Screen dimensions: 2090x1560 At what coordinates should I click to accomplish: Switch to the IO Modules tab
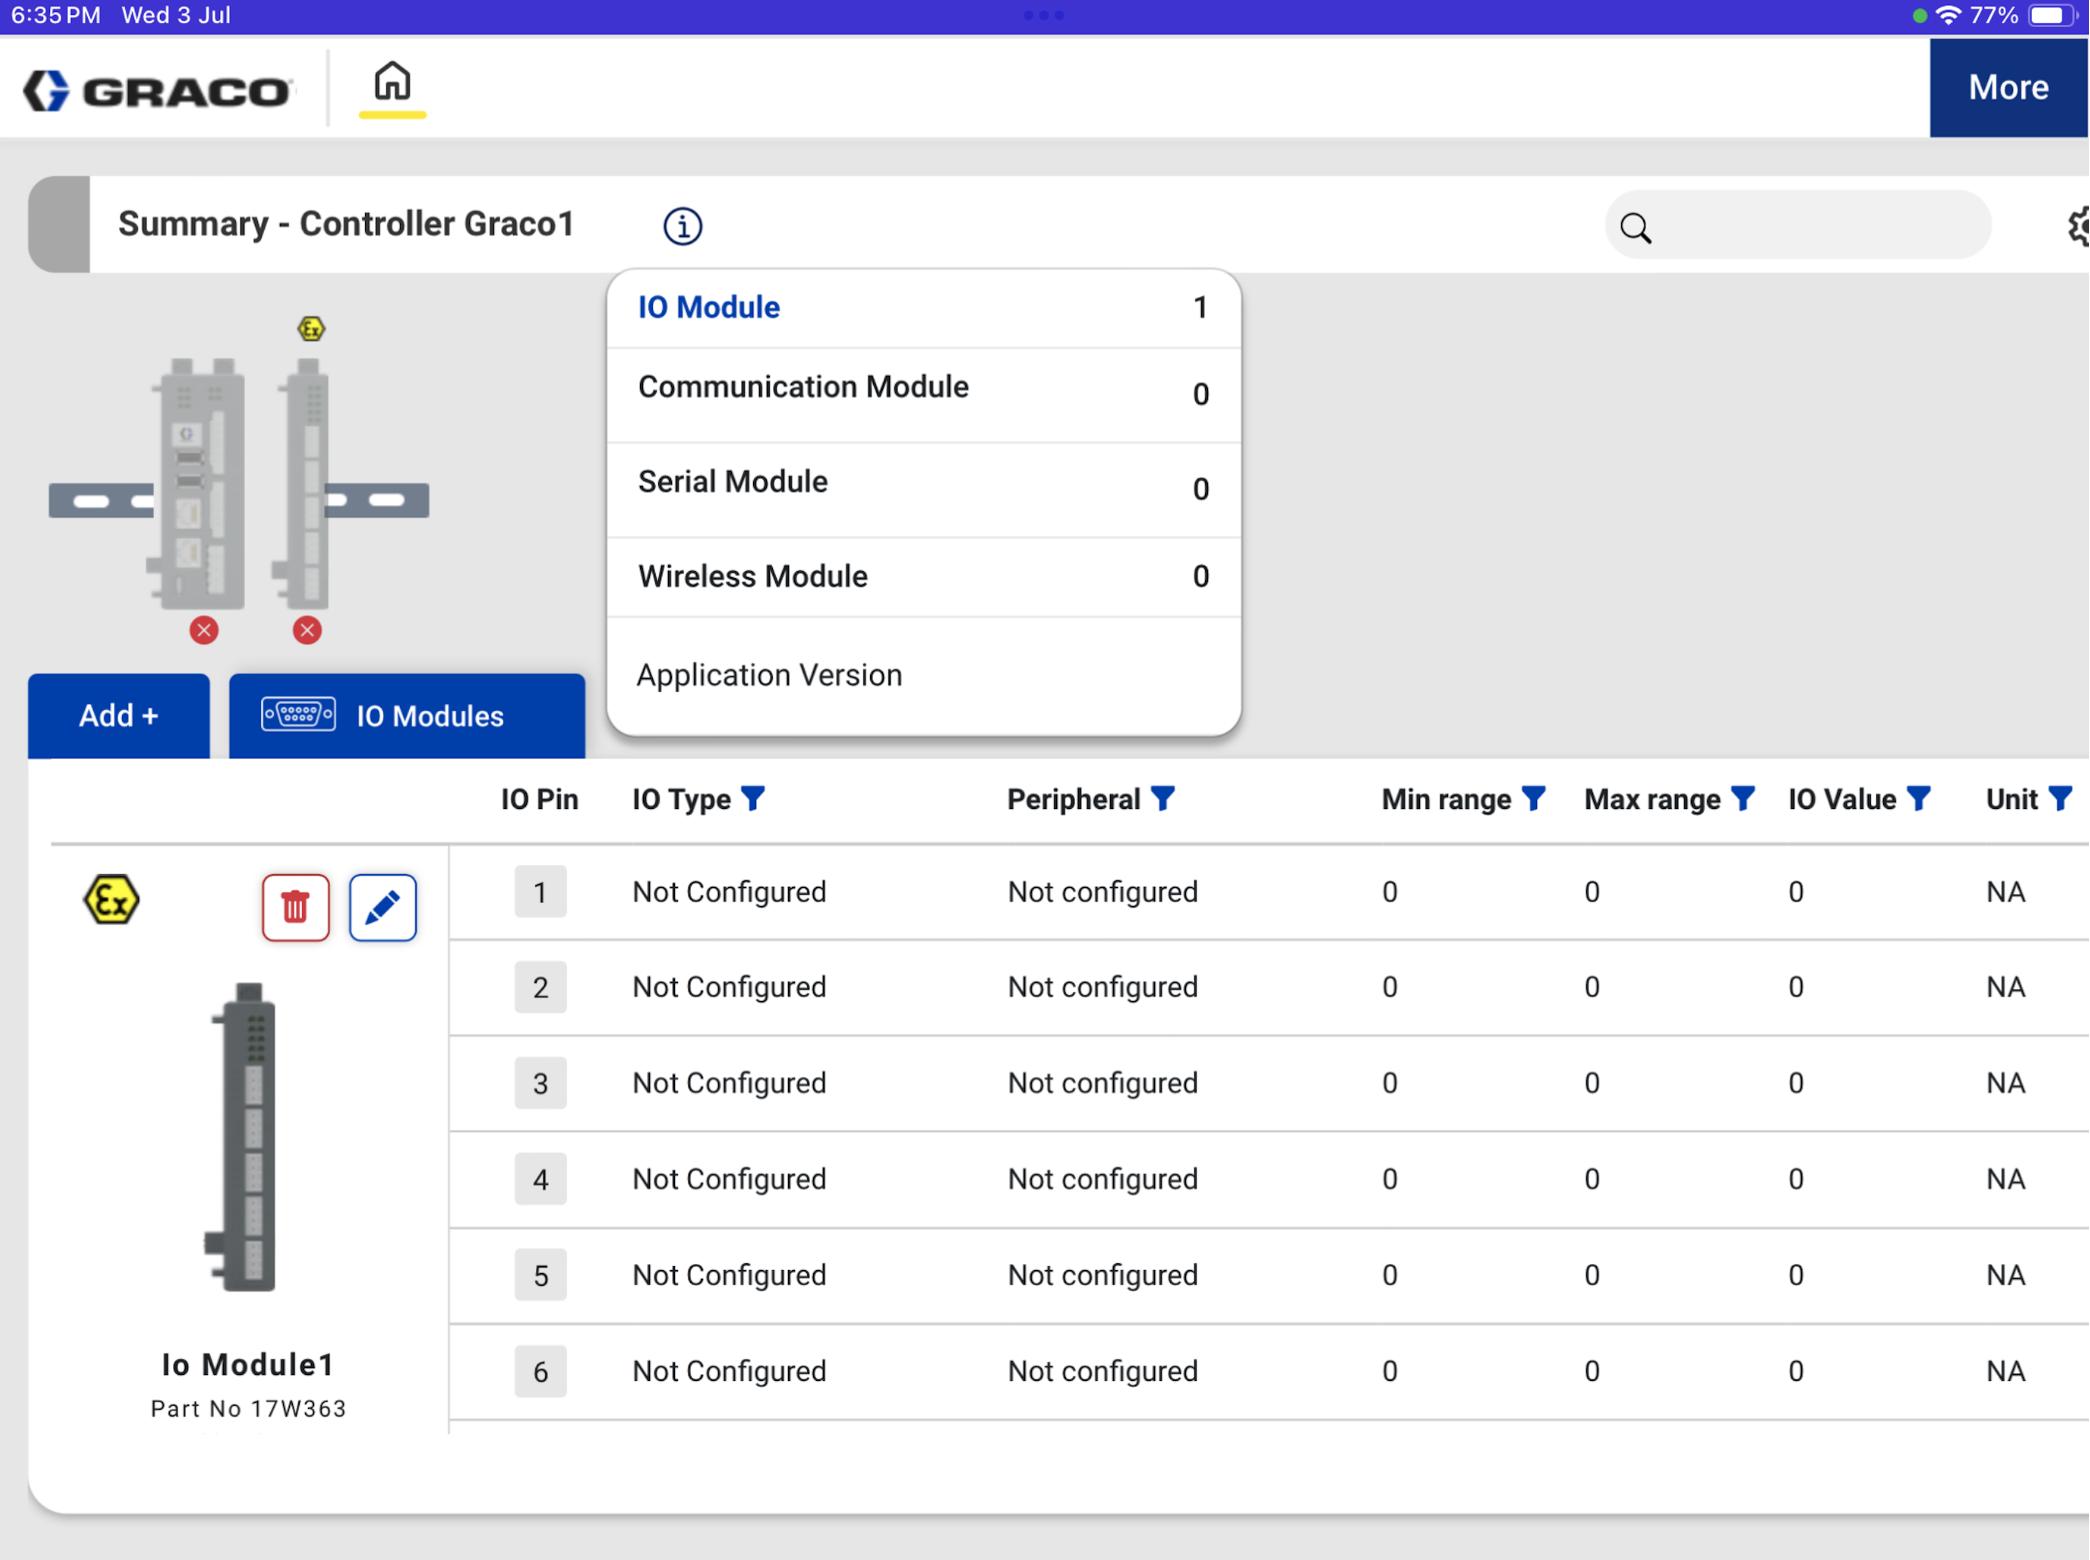tap(407, 716)
